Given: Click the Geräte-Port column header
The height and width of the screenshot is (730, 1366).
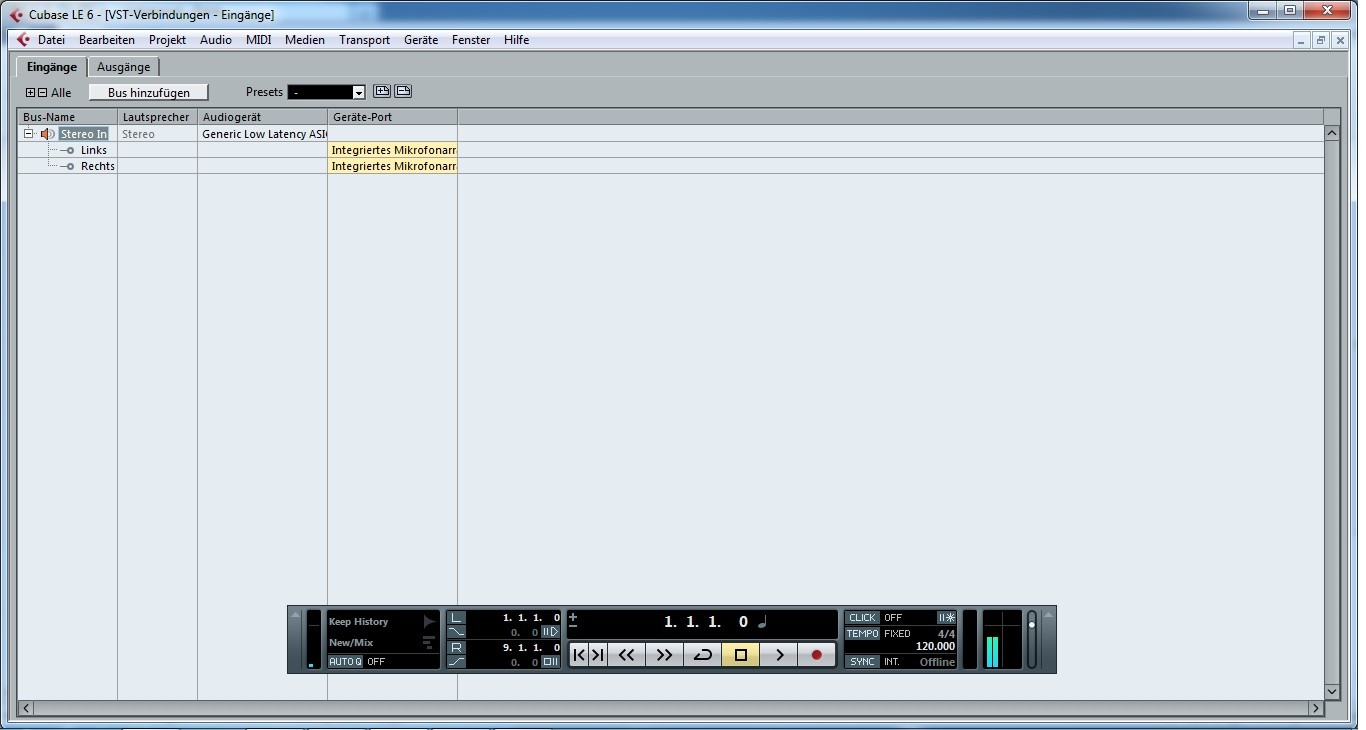Looking at the screenshot, I should (x=392, y=117).
